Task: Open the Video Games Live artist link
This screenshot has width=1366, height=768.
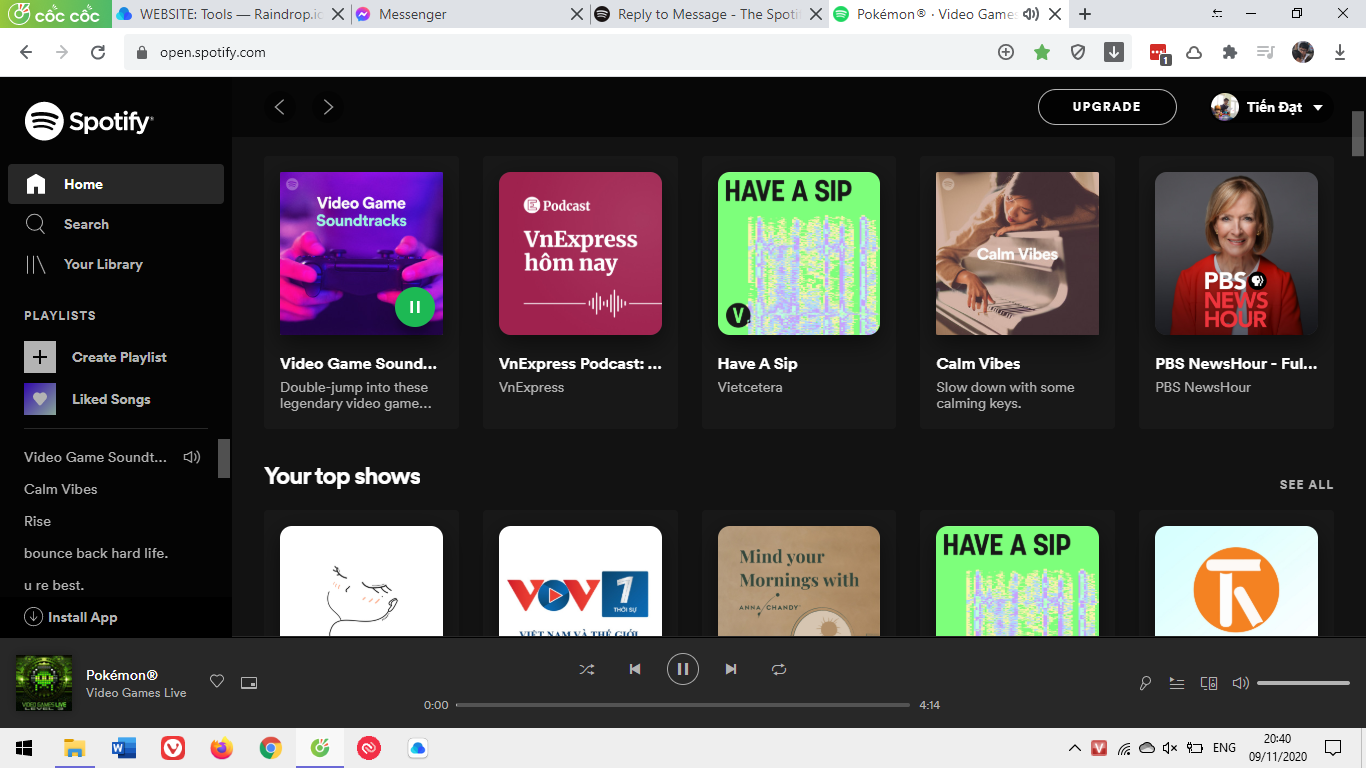Action: [x=136, y=693]
